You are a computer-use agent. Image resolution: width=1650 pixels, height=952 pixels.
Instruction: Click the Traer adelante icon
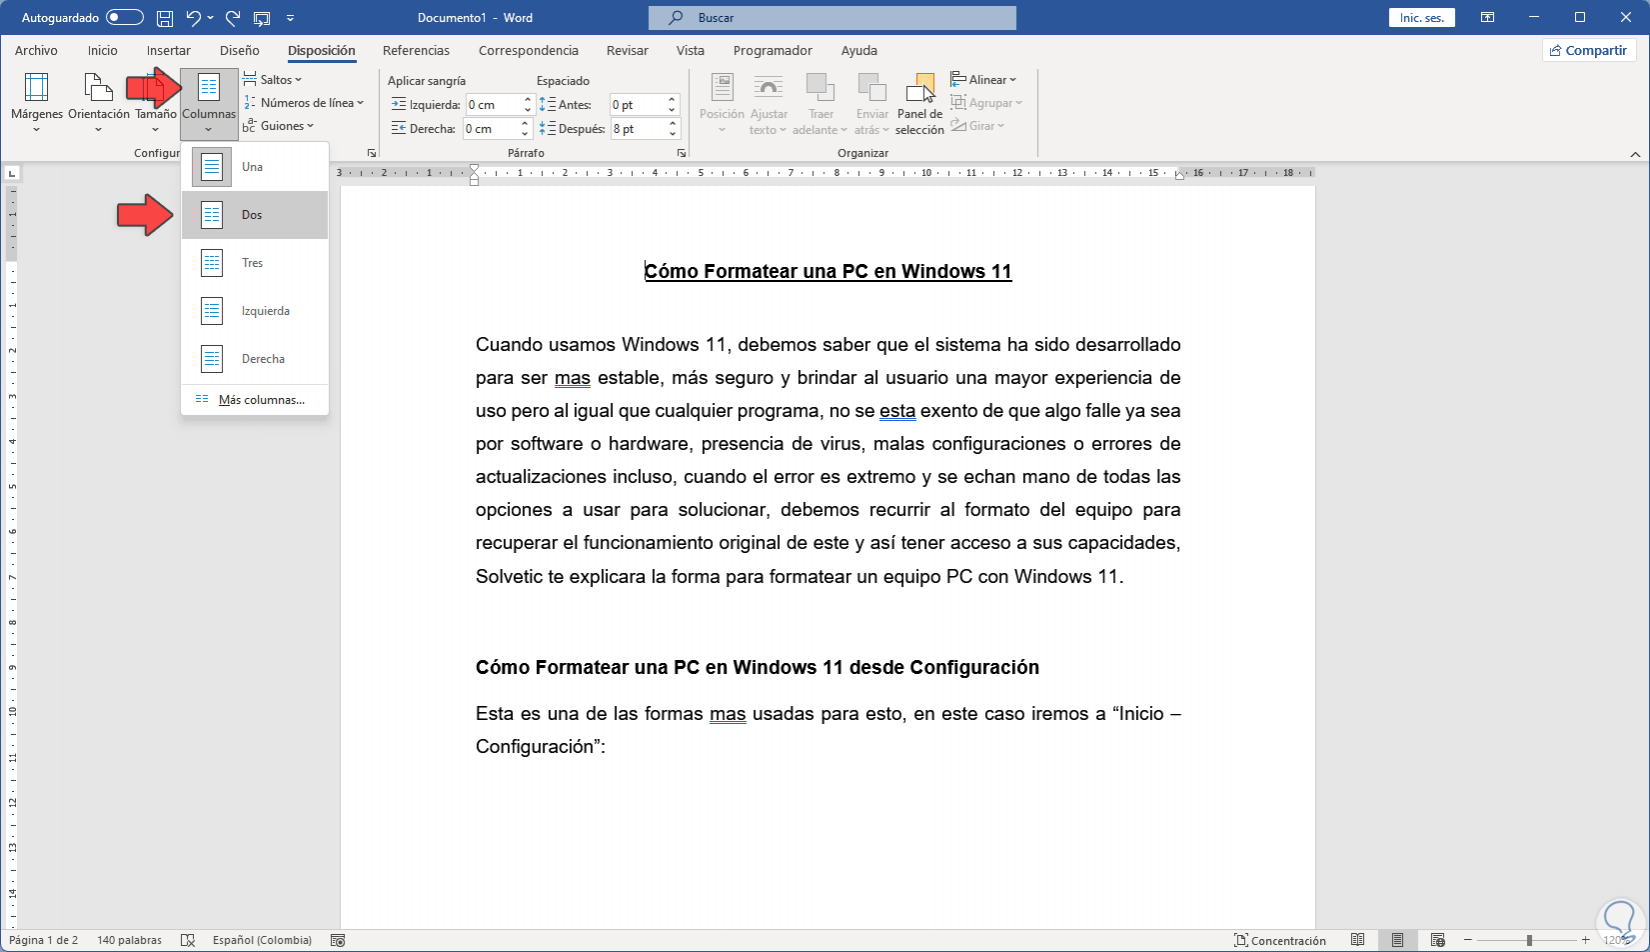point(820,88)
